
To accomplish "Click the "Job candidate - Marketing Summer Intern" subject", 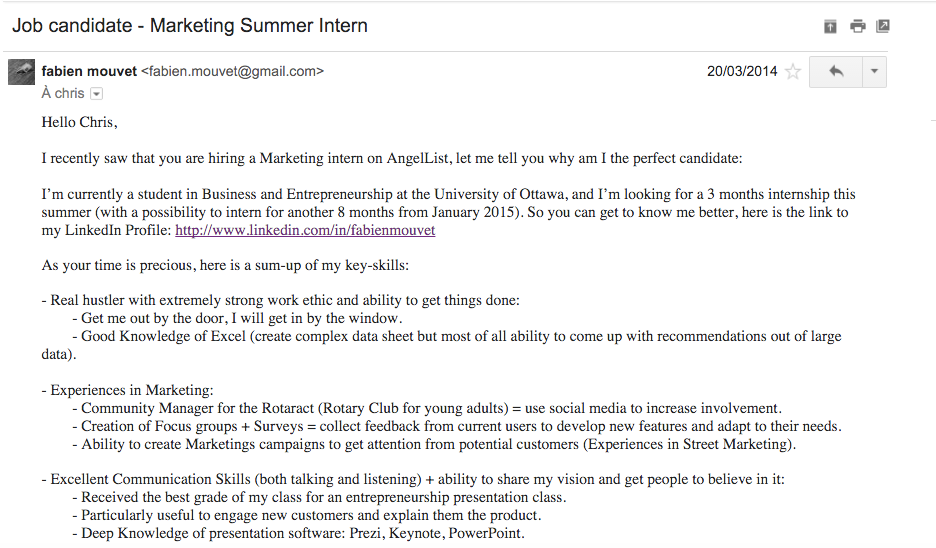I will pos(190,25).
